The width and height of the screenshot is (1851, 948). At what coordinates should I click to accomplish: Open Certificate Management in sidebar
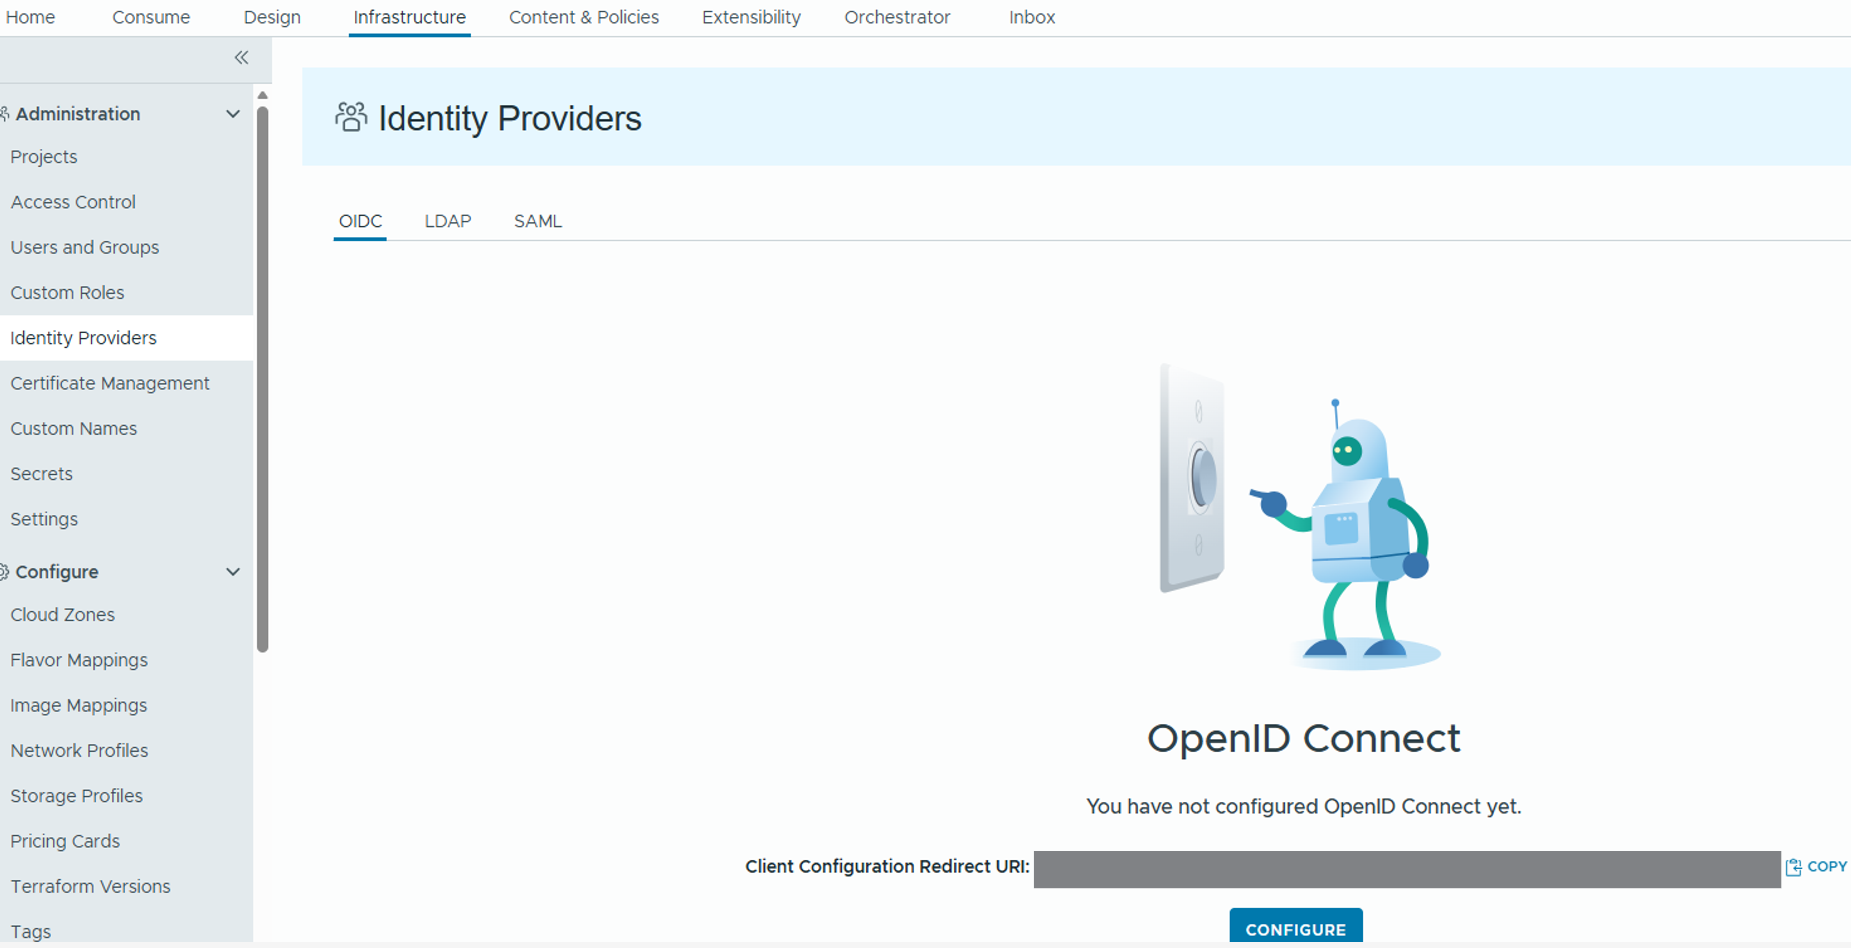(110, 383)
